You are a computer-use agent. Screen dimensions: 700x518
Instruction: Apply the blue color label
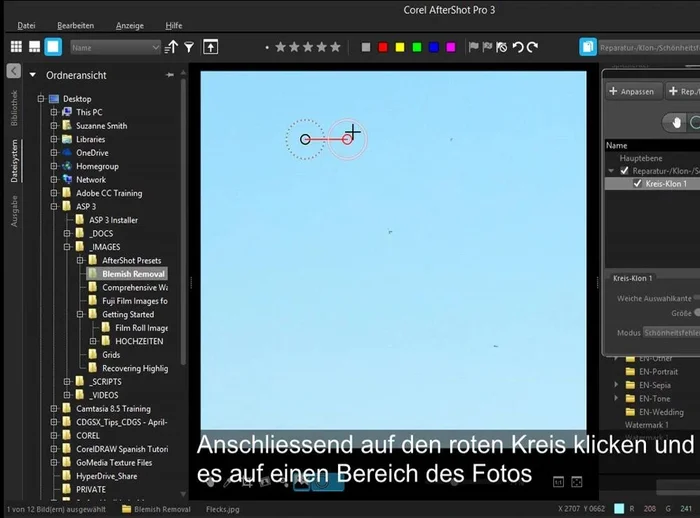[433, 47]
